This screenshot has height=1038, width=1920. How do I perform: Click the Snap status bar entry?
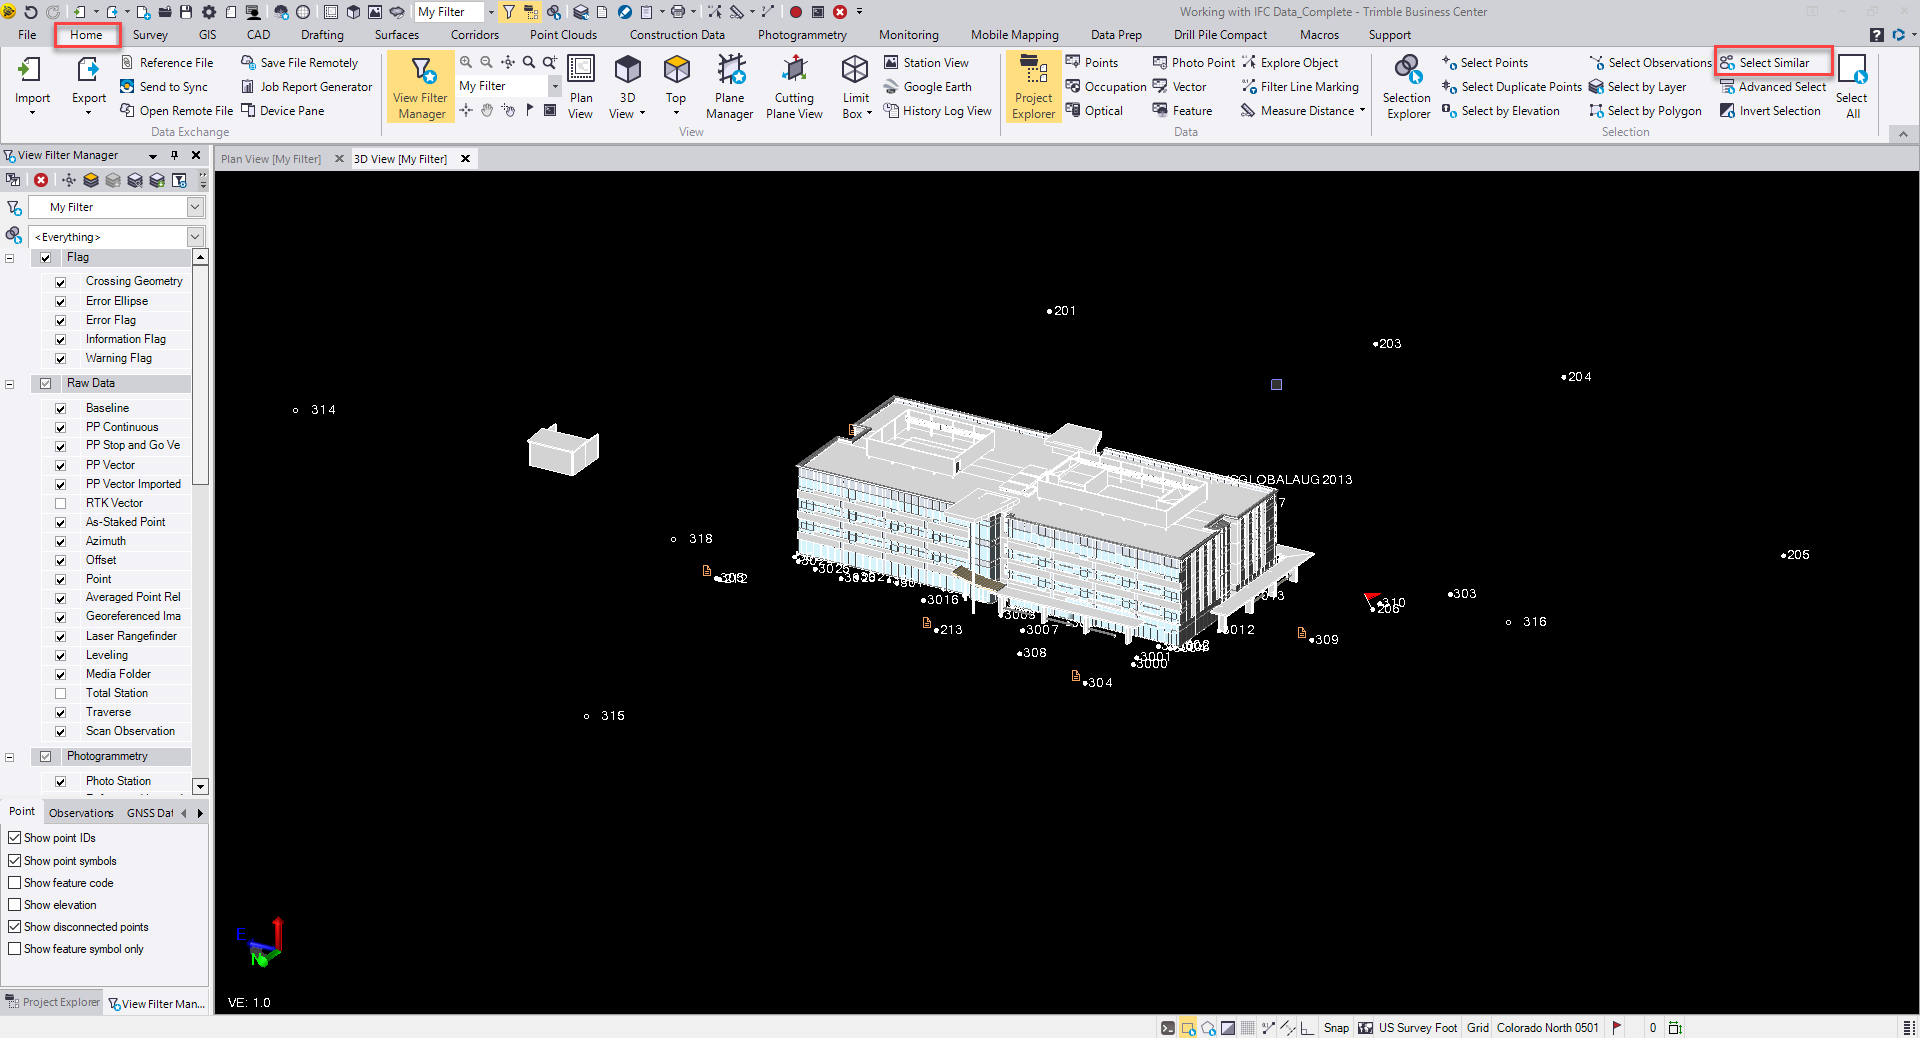tap(1336, 1028)
